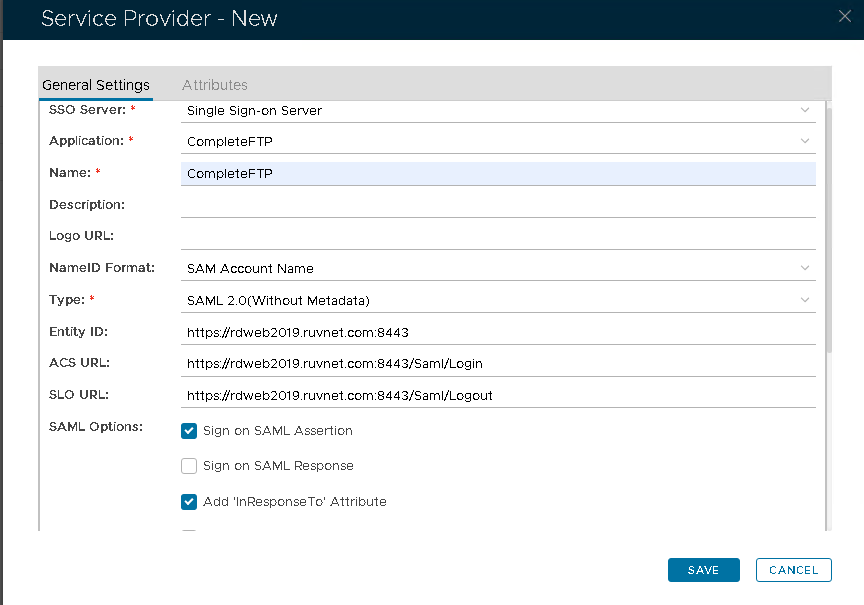Expand the NameID Format dropdown
The height and width of the screenshot is (605, 864).
click(498, 268)
